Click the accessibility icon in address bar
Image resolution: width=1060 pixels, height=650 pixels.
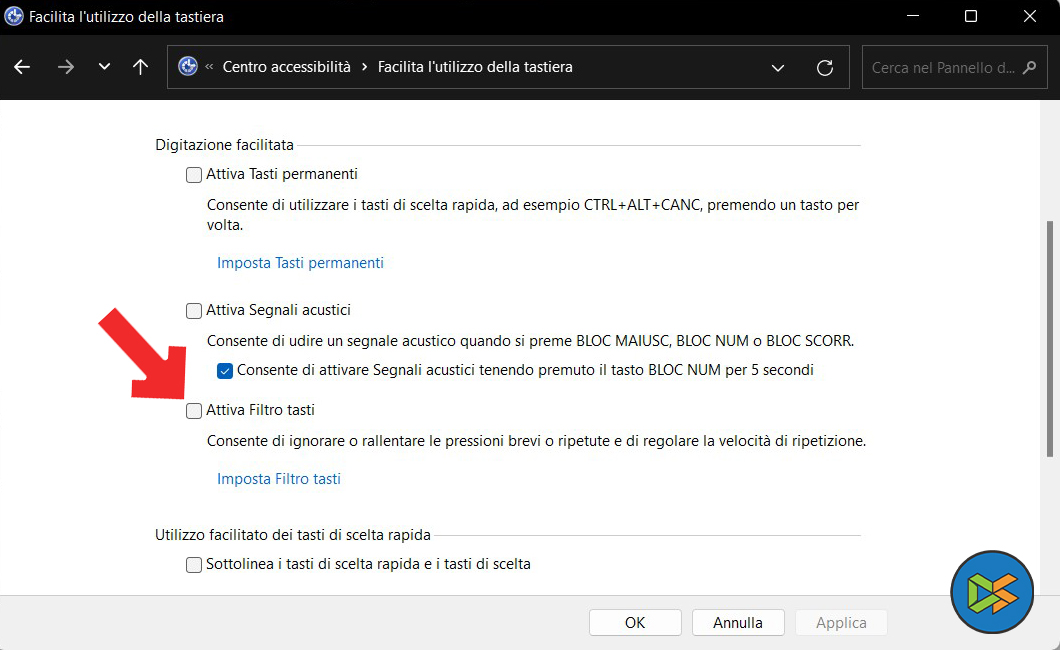pos(187,67)
